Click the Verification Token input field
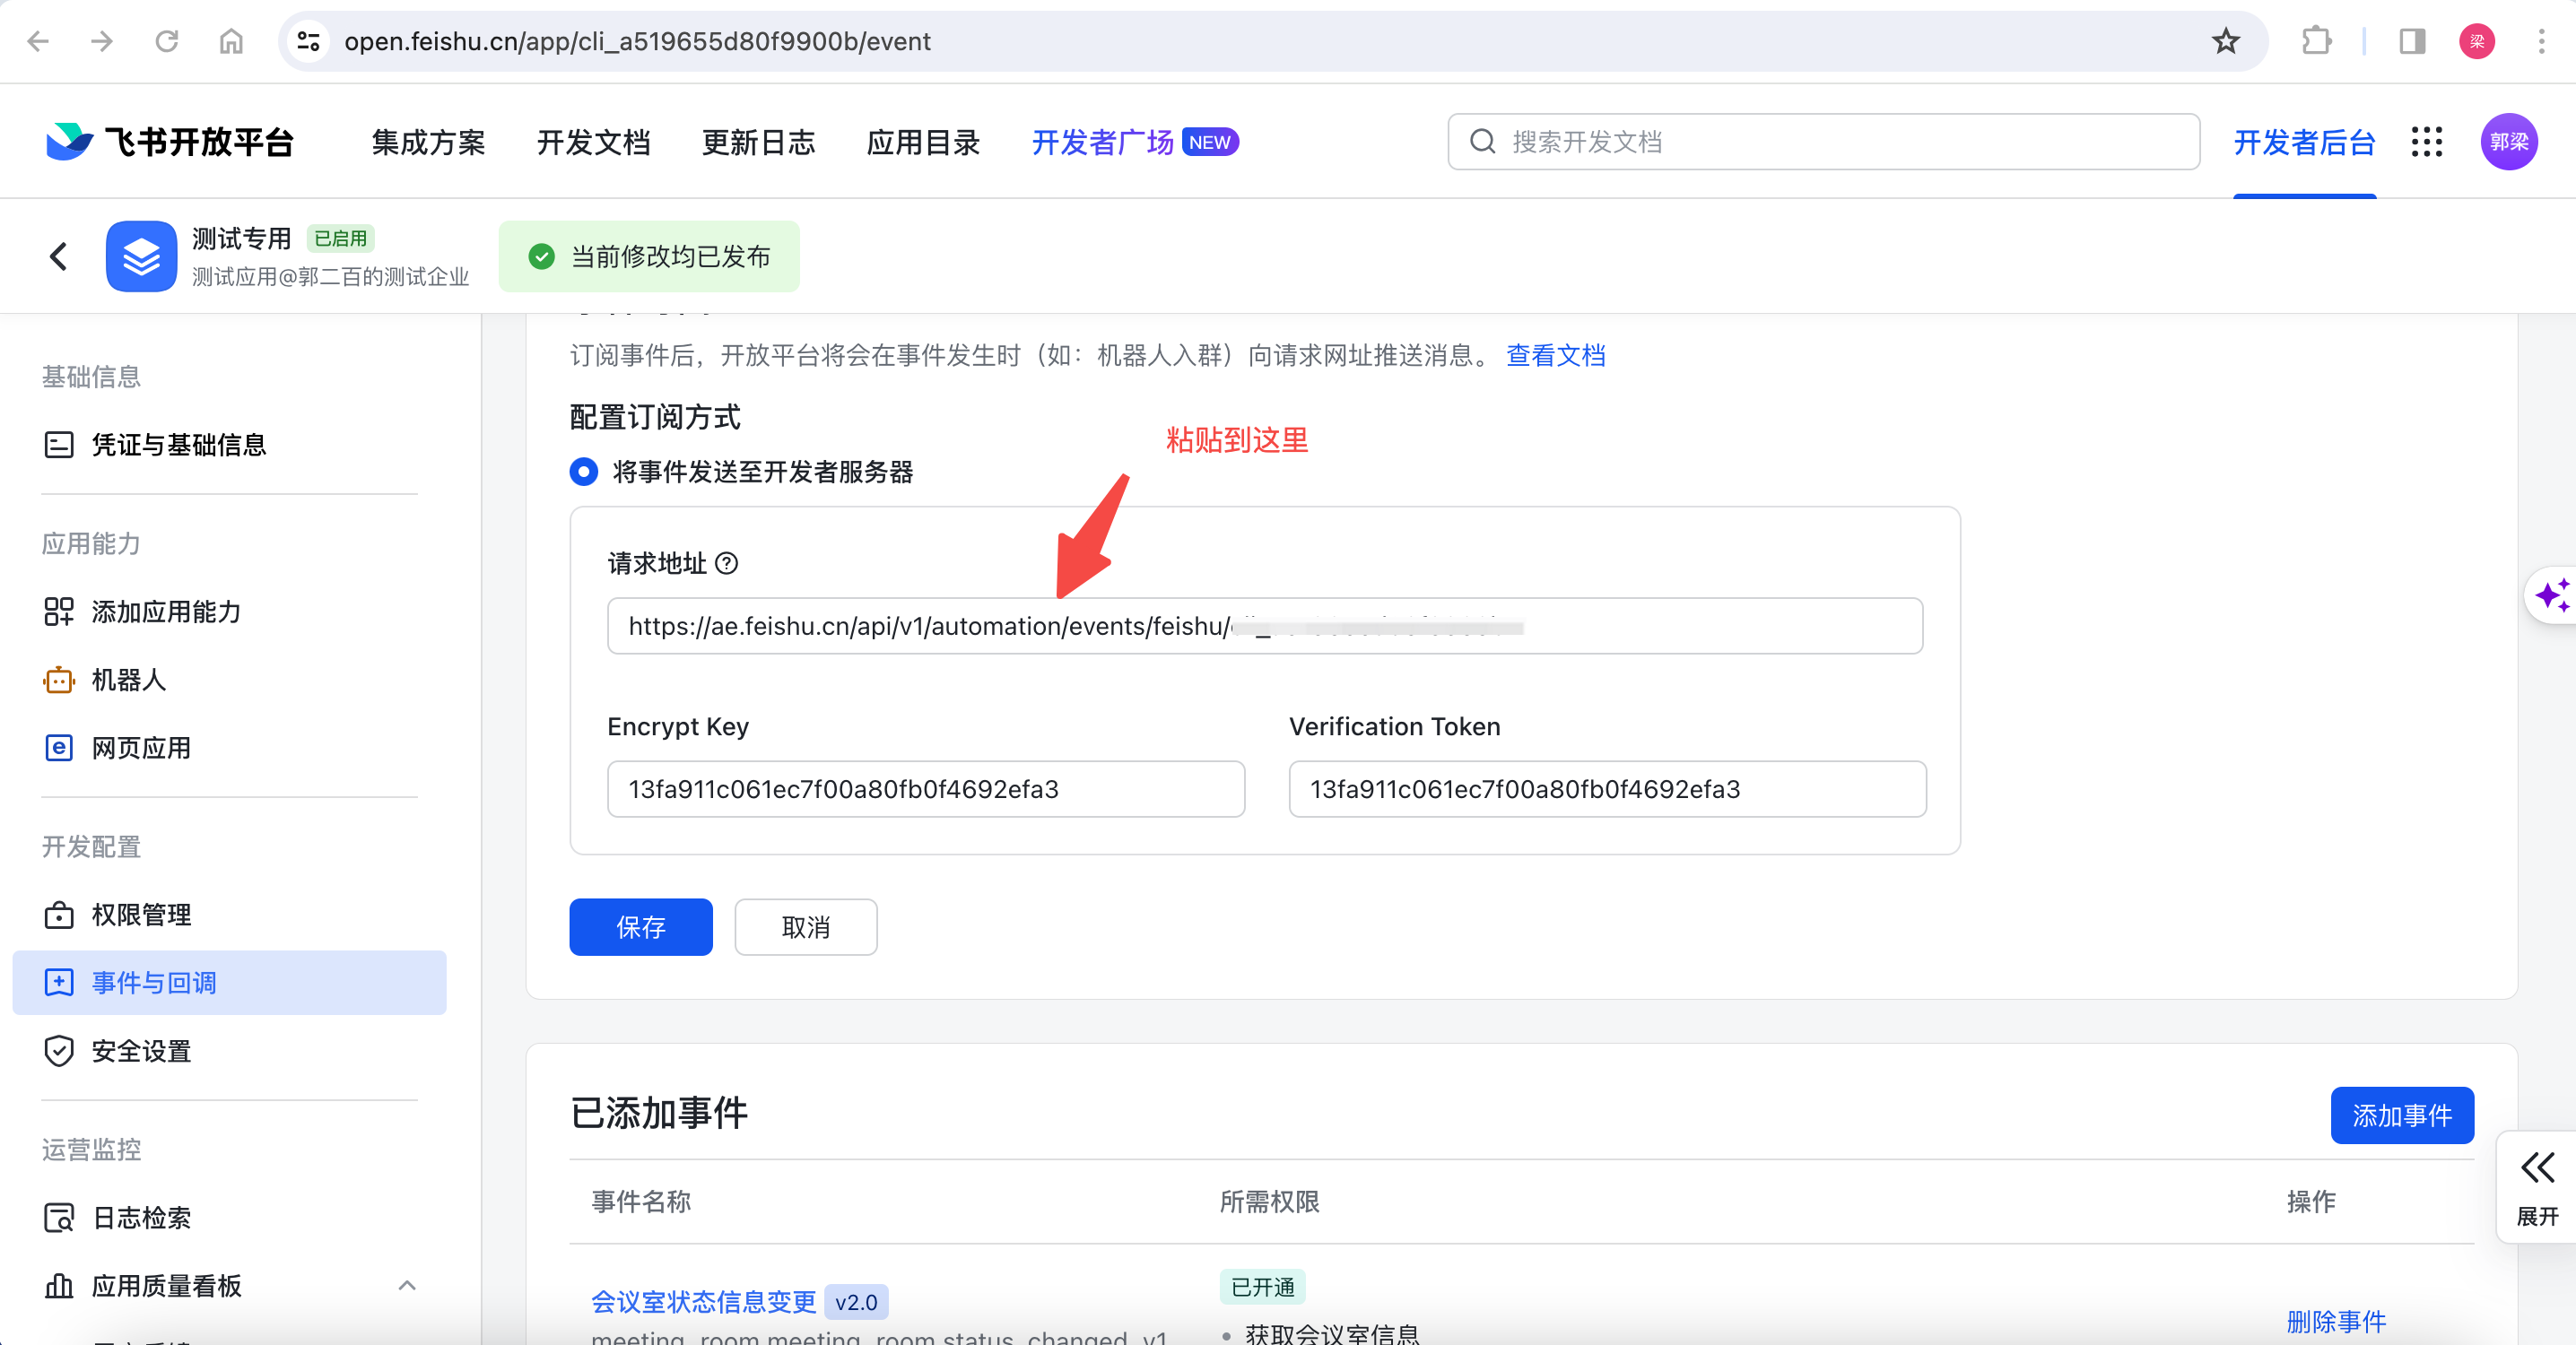 click(x=1607, y=789)
